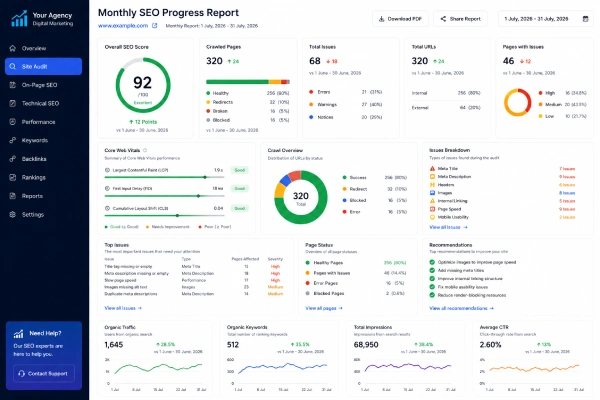
Task: Click the Download PDF button
Action: 400,19
